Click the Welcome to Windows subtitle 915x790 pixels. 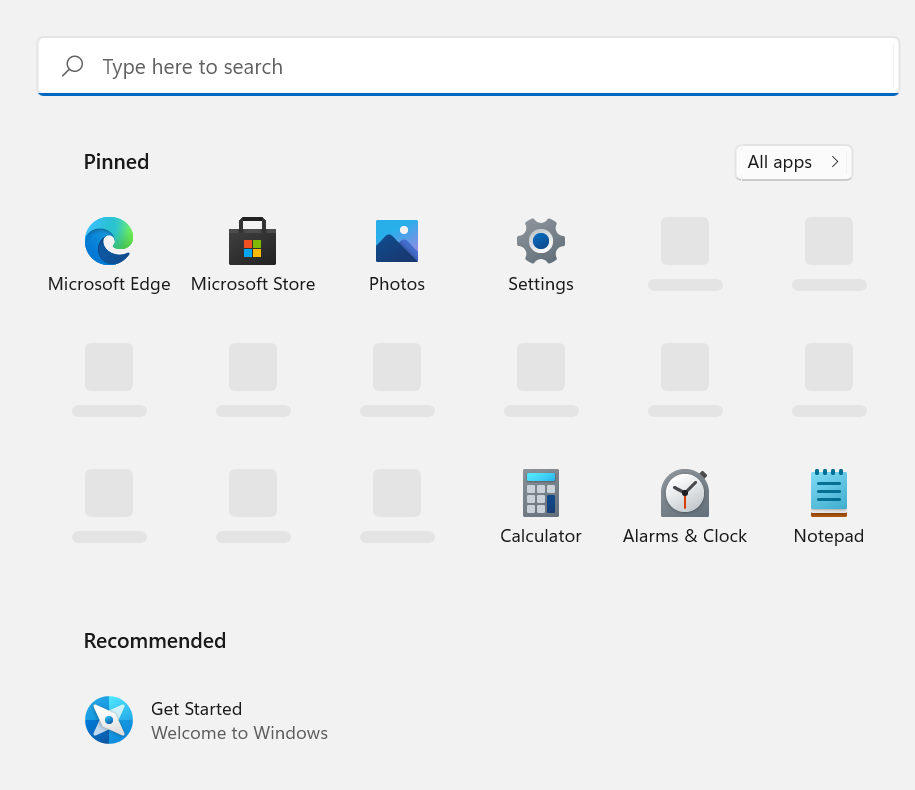pyautogui.click(x=239, y=733)
